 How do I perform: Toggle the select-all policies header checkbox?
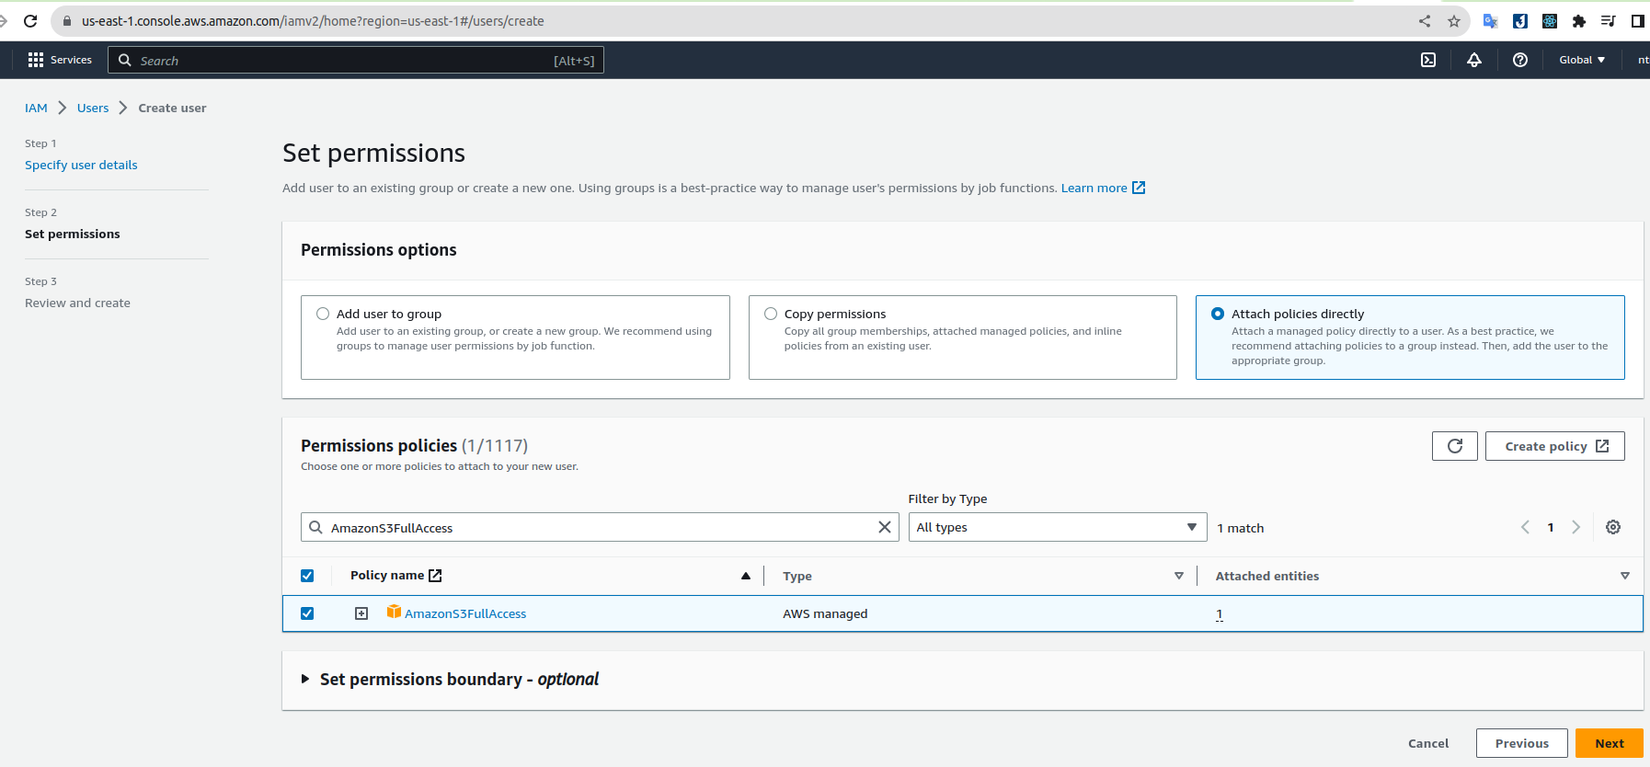click(x=307, y=576)
